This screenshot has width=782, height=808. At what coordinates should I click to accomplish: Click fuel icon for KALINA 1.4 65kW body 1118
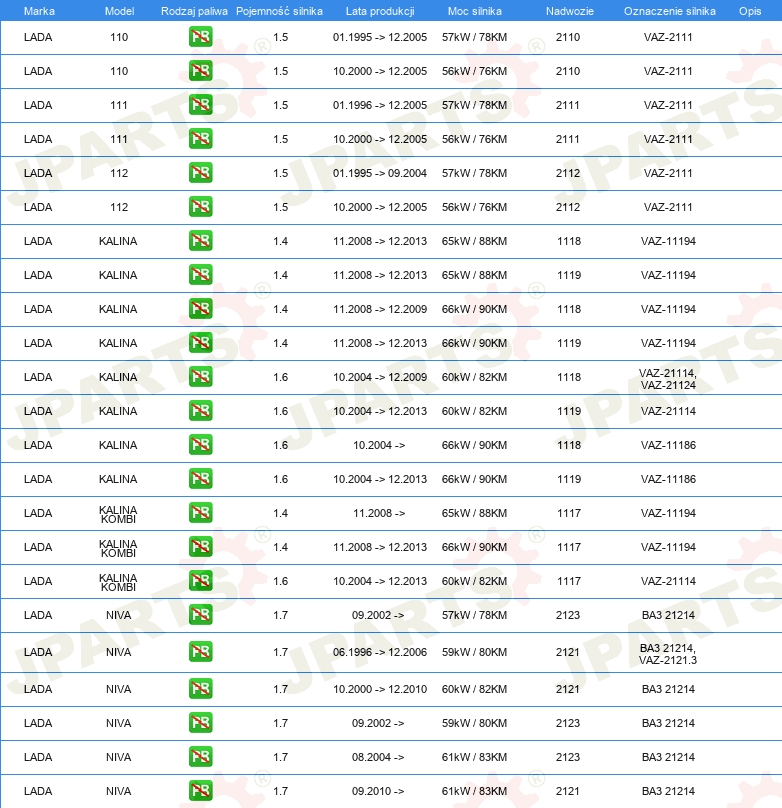tap(200, 241)
